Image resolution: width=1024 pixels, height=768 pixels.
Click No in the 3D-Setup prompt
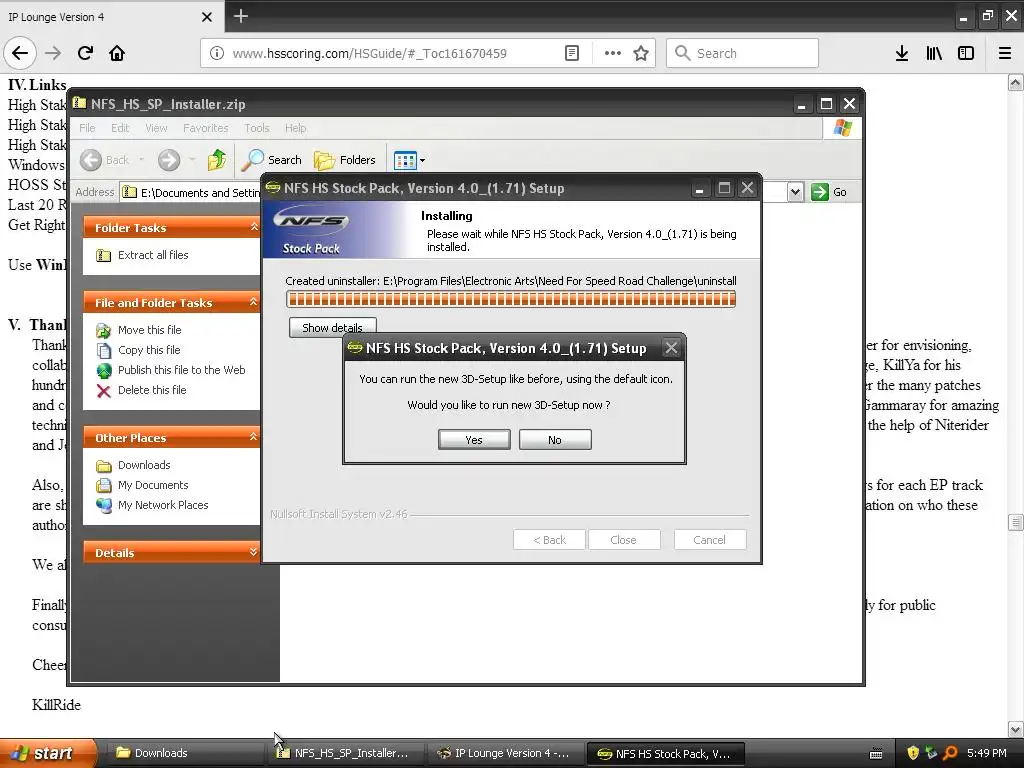(x=555, y=440)
